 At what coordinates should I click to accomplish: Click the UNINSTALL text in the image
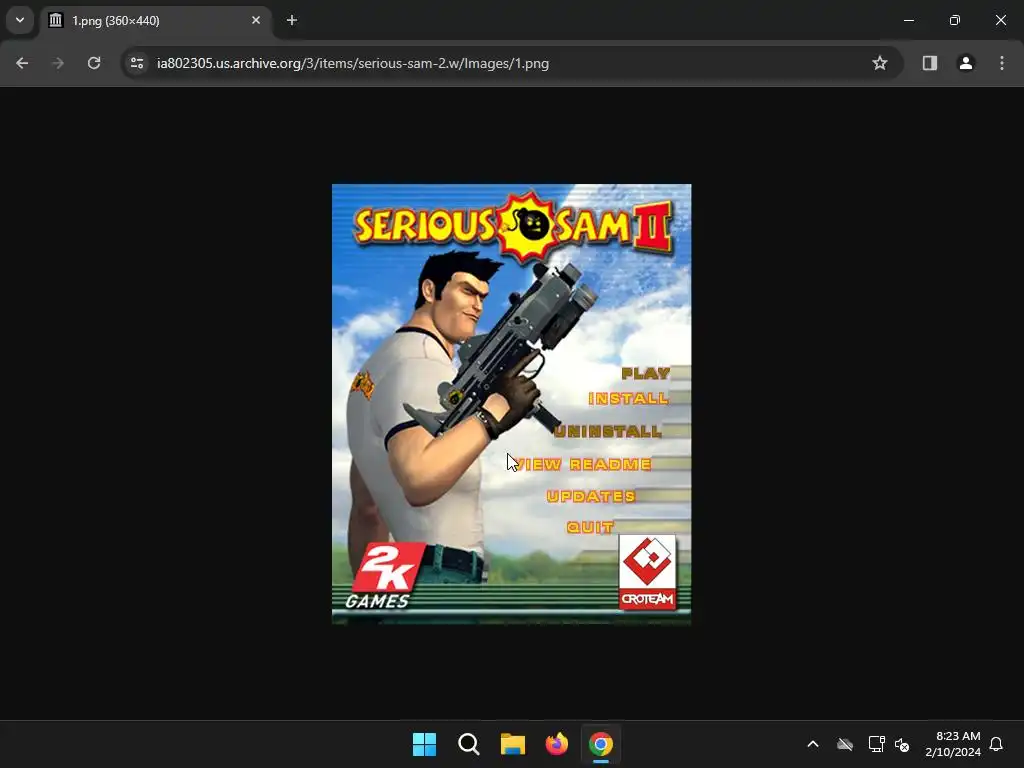(x=608, y=431)
